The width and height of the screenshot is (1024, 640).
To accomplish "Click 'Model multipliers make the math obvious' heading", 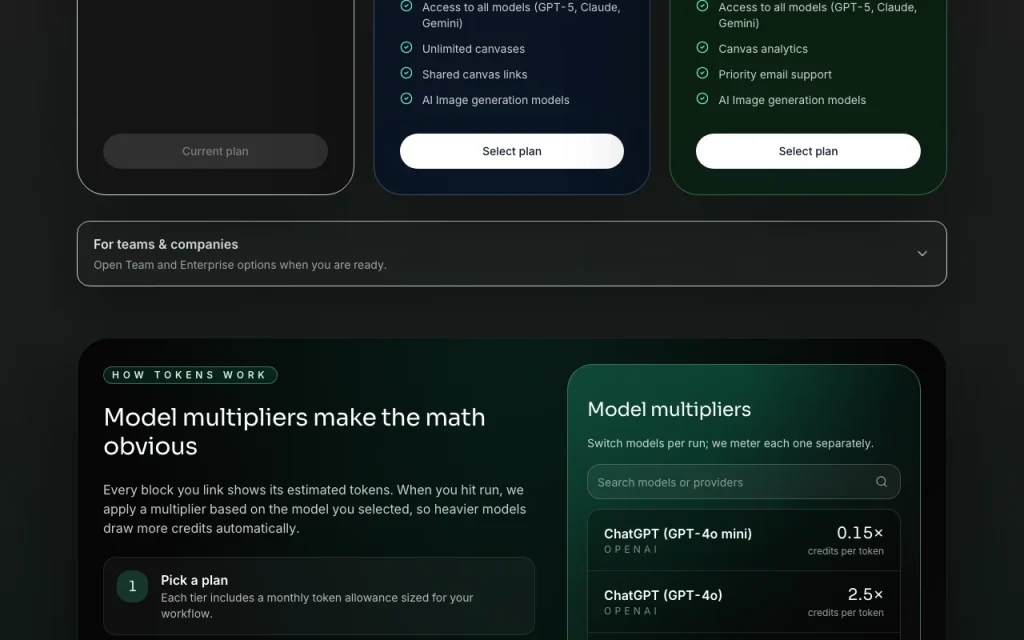I will pos(295,432).
